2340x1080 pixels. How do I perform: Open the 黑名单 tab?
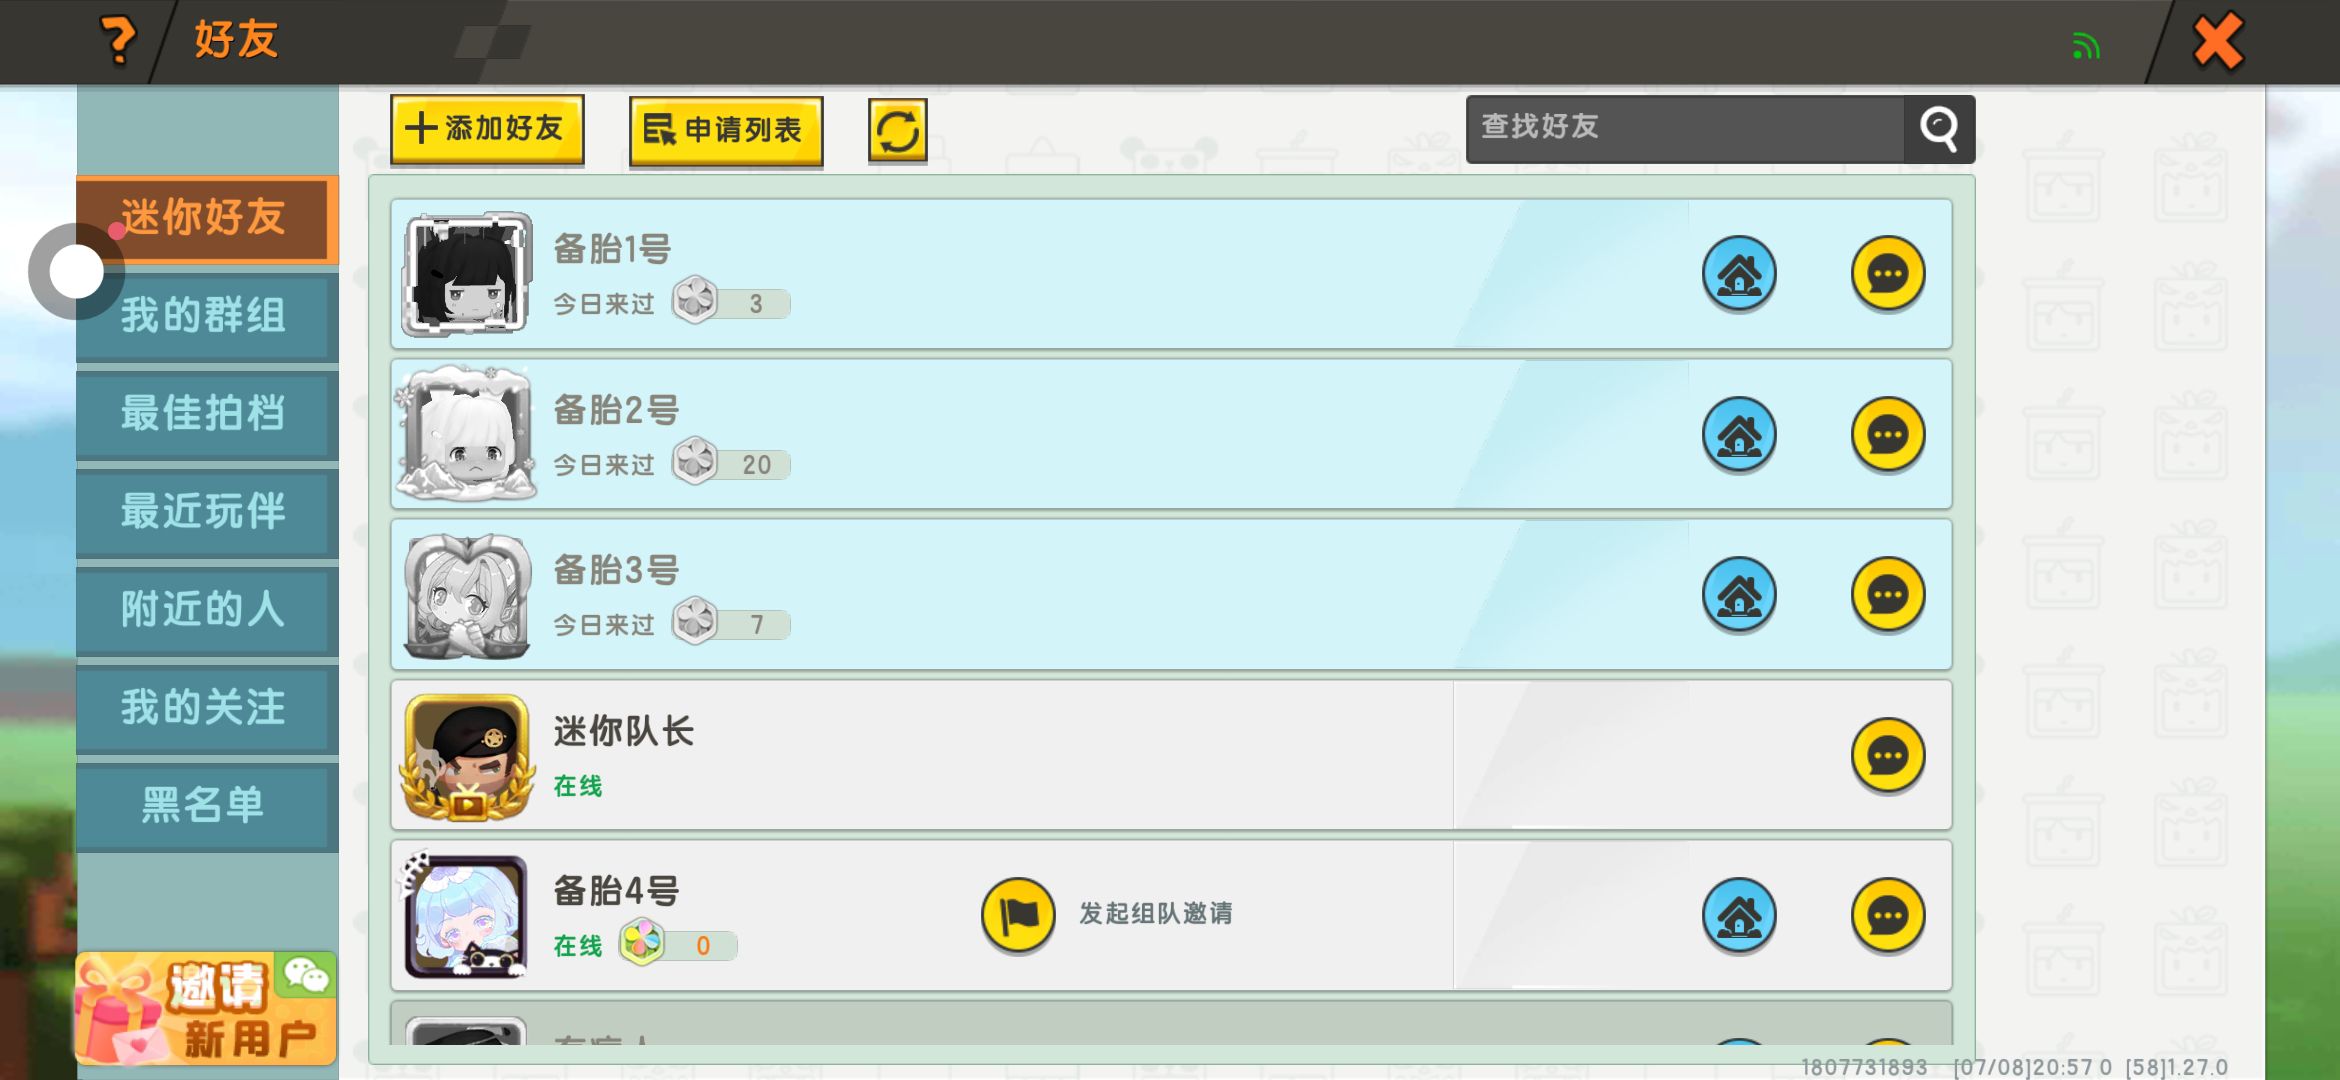click(x=203, y=806)
